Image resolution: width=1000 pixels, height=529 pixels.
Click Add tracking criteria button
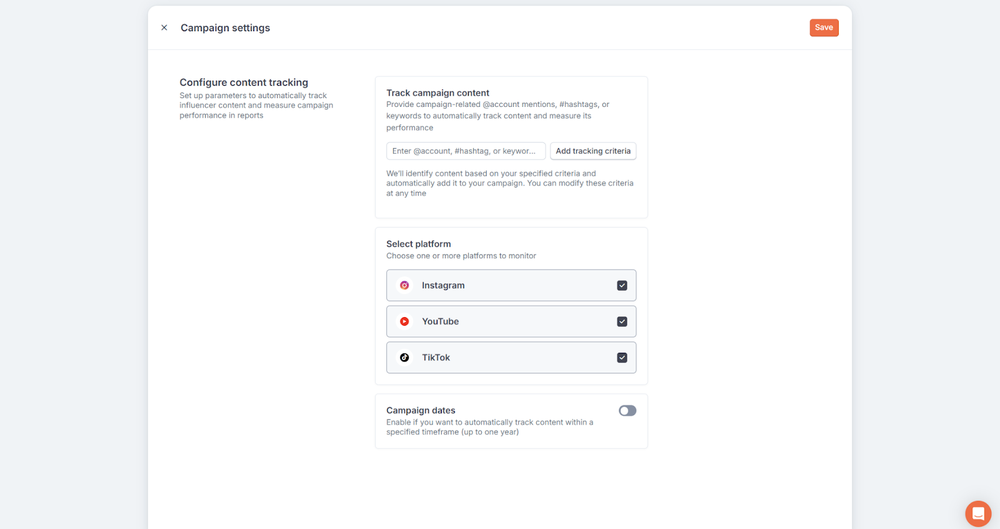593,151
